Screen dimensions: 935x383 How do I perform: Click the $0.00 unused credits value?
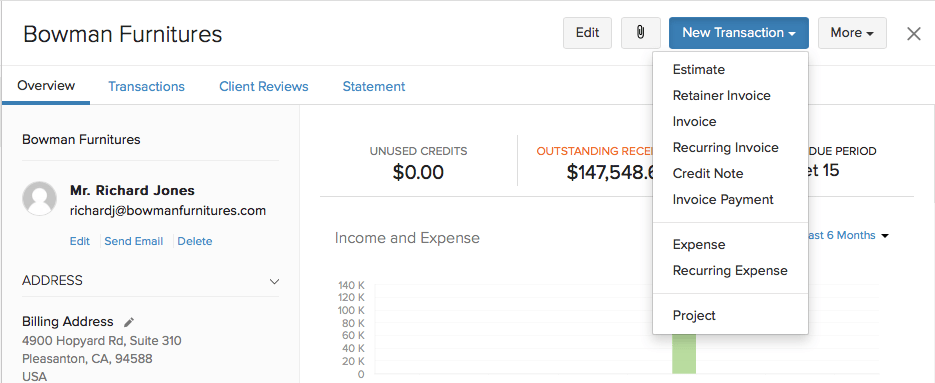tap(418, 172)
